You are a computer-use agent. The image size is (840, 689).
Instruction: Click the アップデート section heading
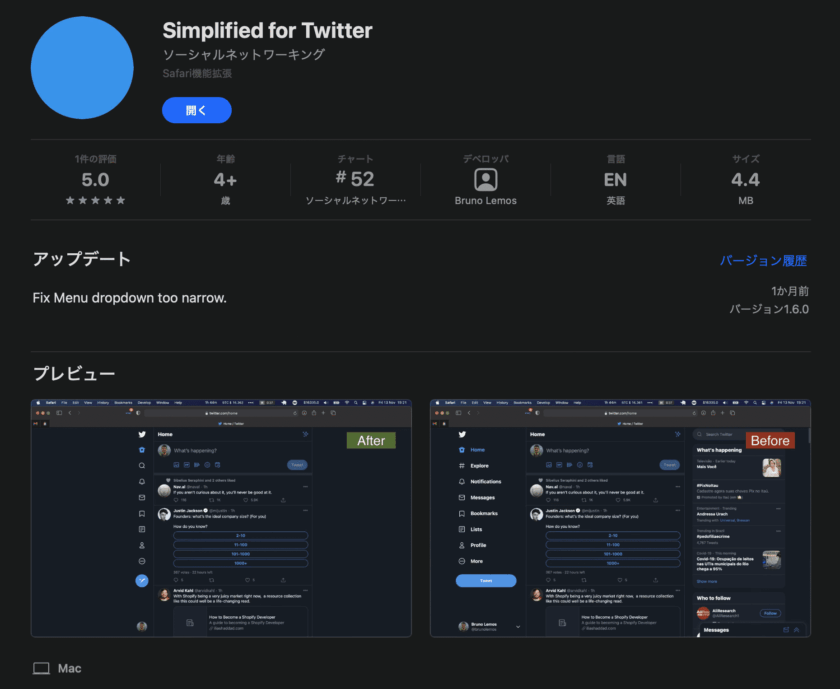pyautogui.click(x=81, y=259)
